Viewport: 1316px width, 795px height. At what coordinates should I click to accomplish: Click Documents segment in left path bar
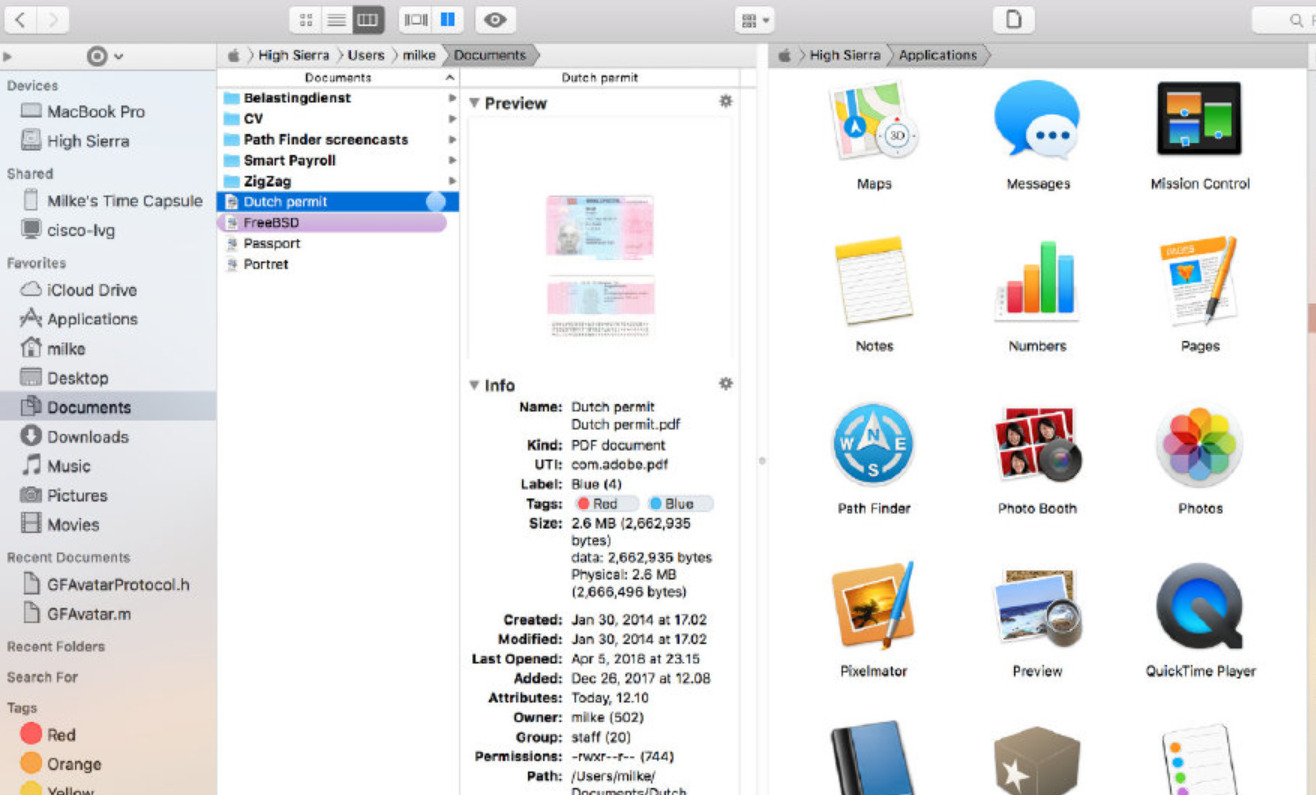(490, 56)
